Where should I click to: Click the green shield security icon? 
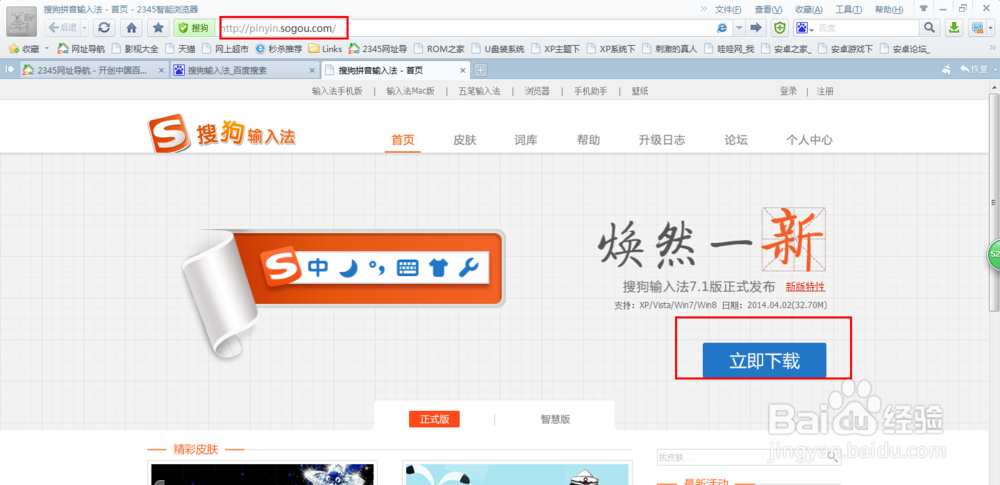pos(779,27)
